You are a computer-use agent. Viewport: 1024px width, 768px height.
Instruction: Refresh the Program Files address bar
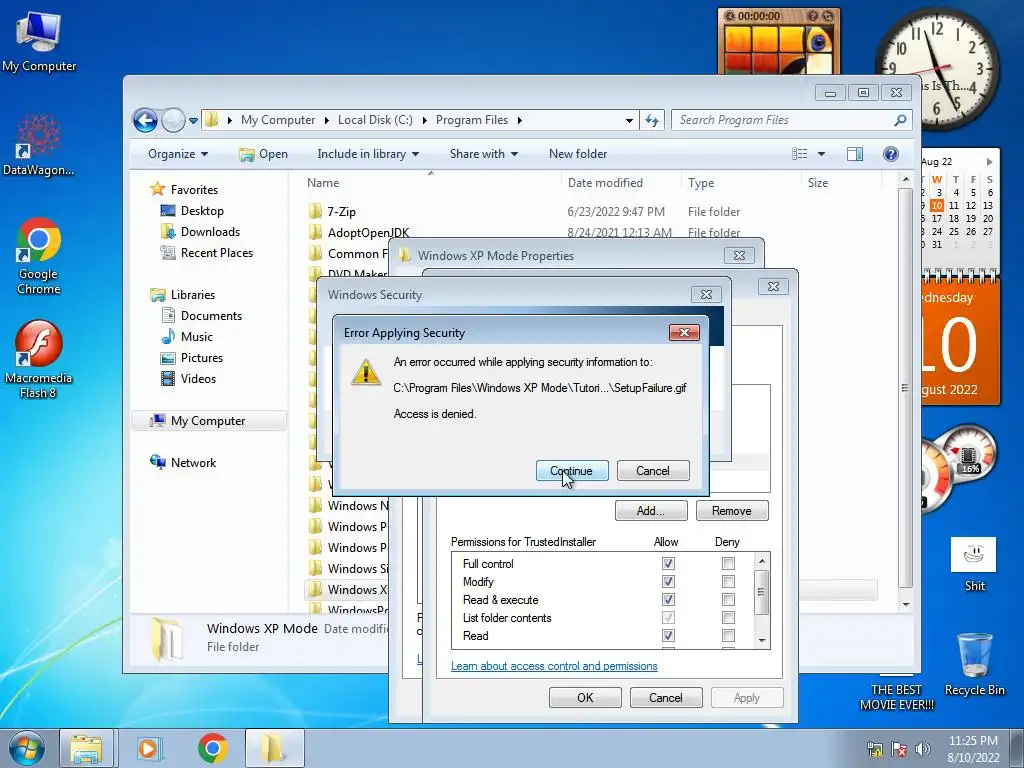click(x=652, y=120)
